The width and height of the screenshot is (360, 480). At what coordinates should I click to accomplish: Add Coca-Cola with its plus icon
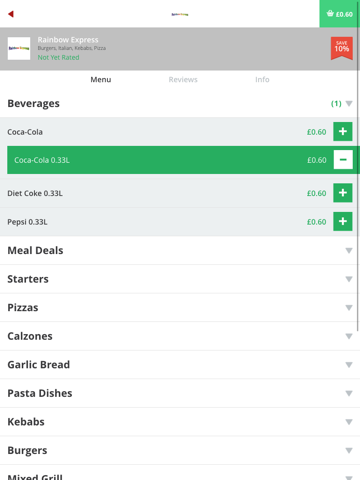click(x=343, y=131)
